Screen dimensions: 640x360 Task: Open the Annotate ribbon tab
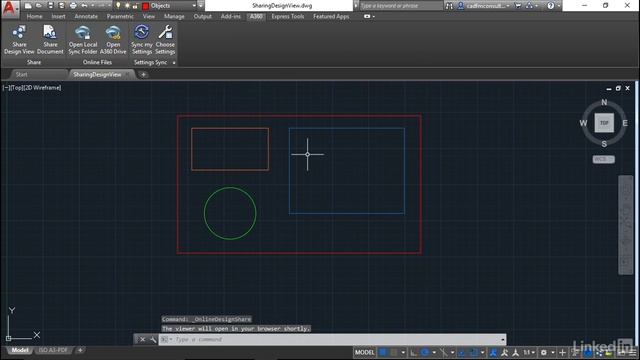tap(86, 17)
